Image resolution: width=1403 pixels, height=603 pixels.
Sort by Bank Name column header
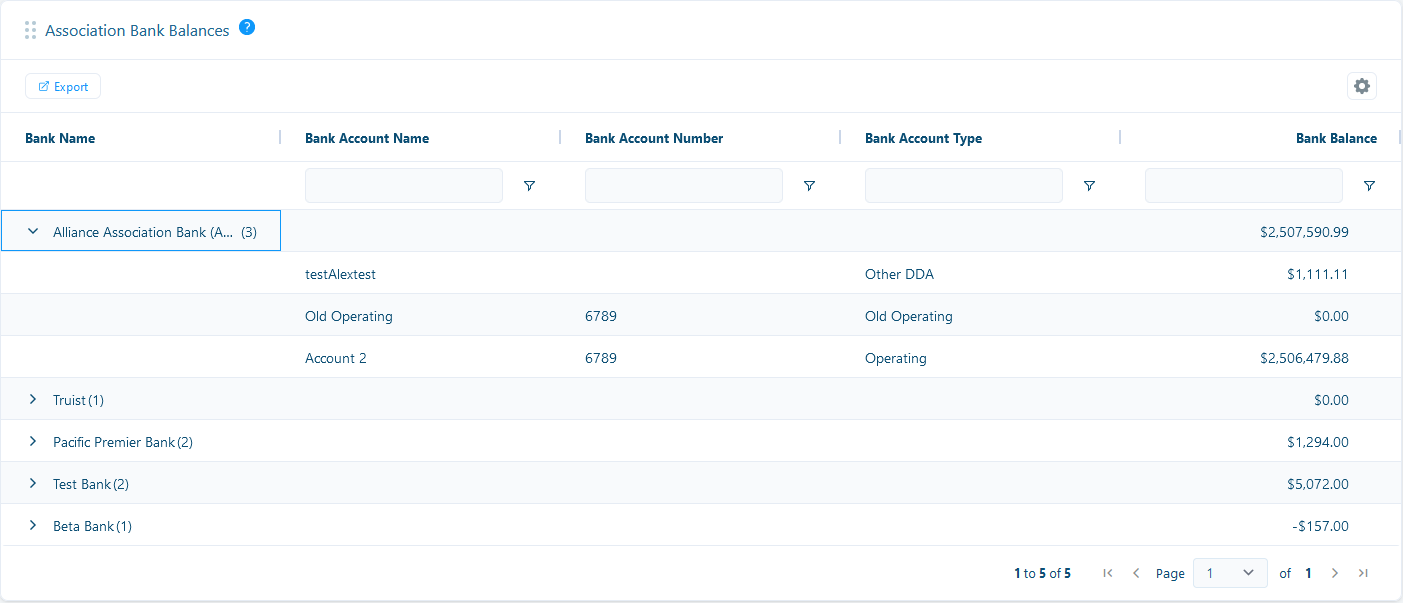[x=60, y=138]
